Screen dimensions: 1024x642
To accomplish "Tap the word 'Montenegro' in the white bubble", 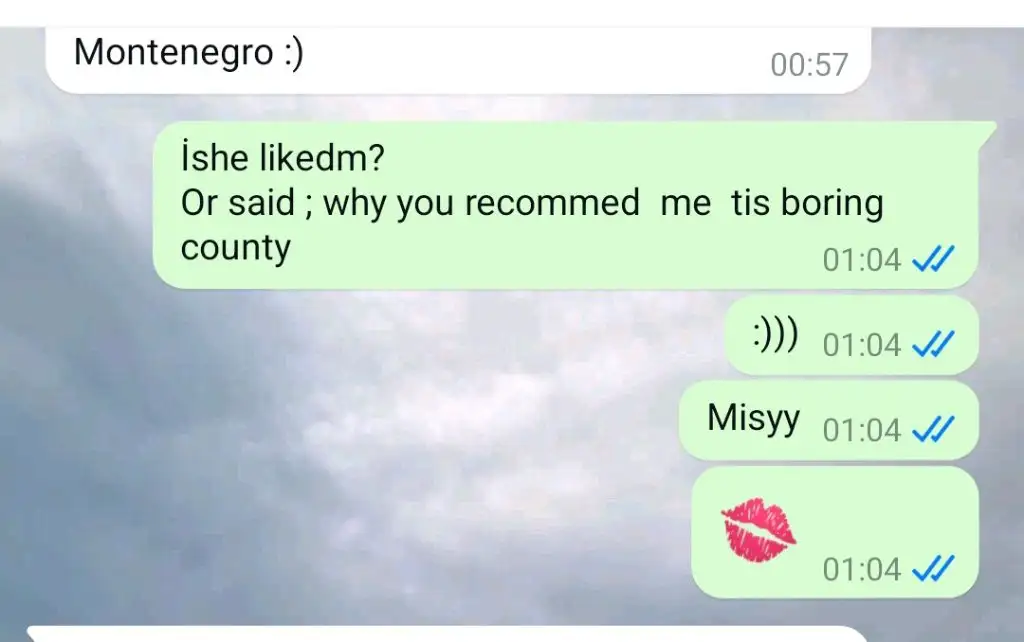I will tap(173, 52).
